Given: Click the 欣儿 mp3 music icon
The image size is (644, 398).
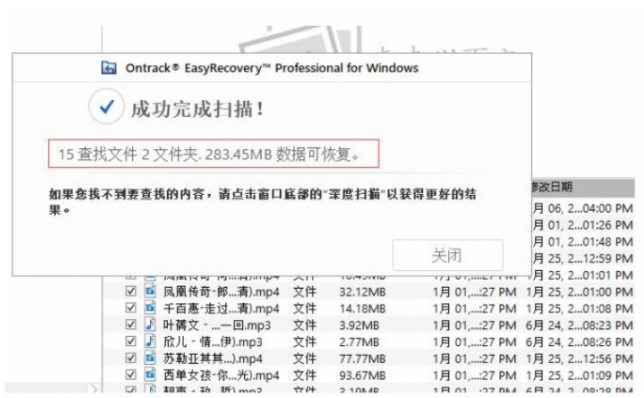Looking at the screenshot, I should (x=150, y=341).
